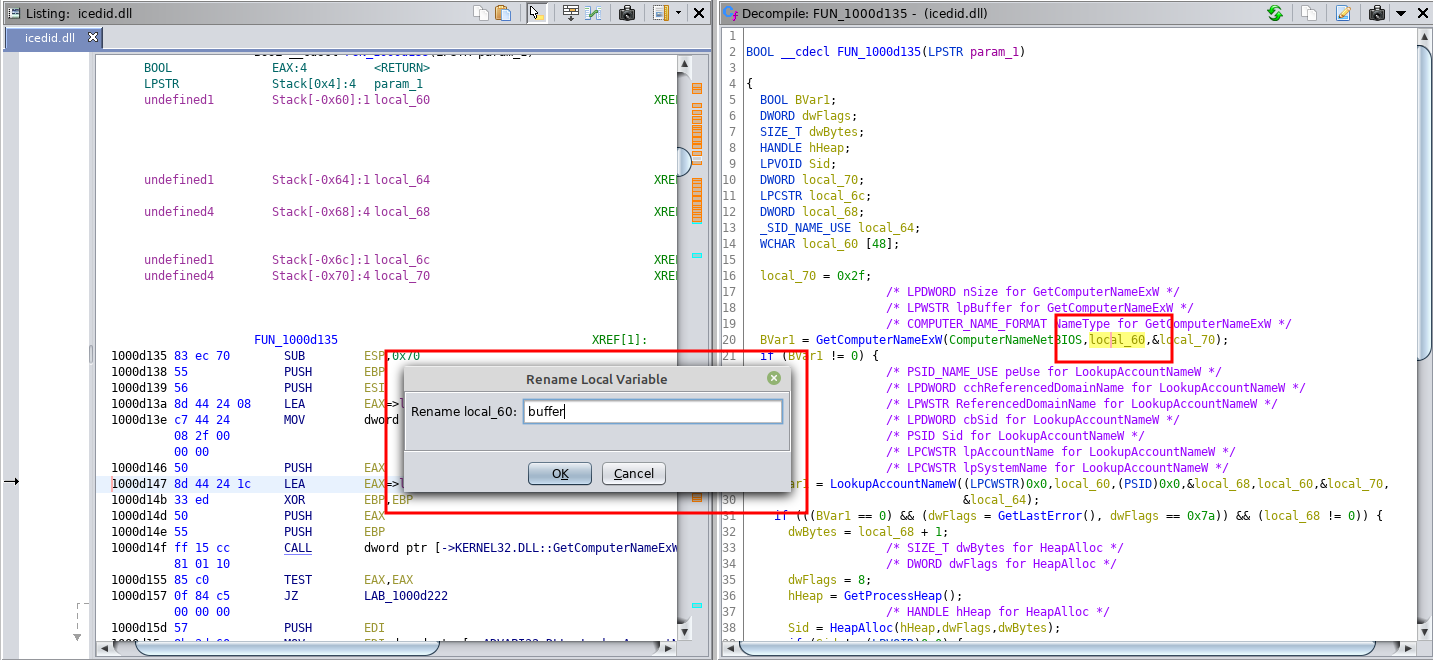Export decompiled function with pencil icon

(1343, 13)
